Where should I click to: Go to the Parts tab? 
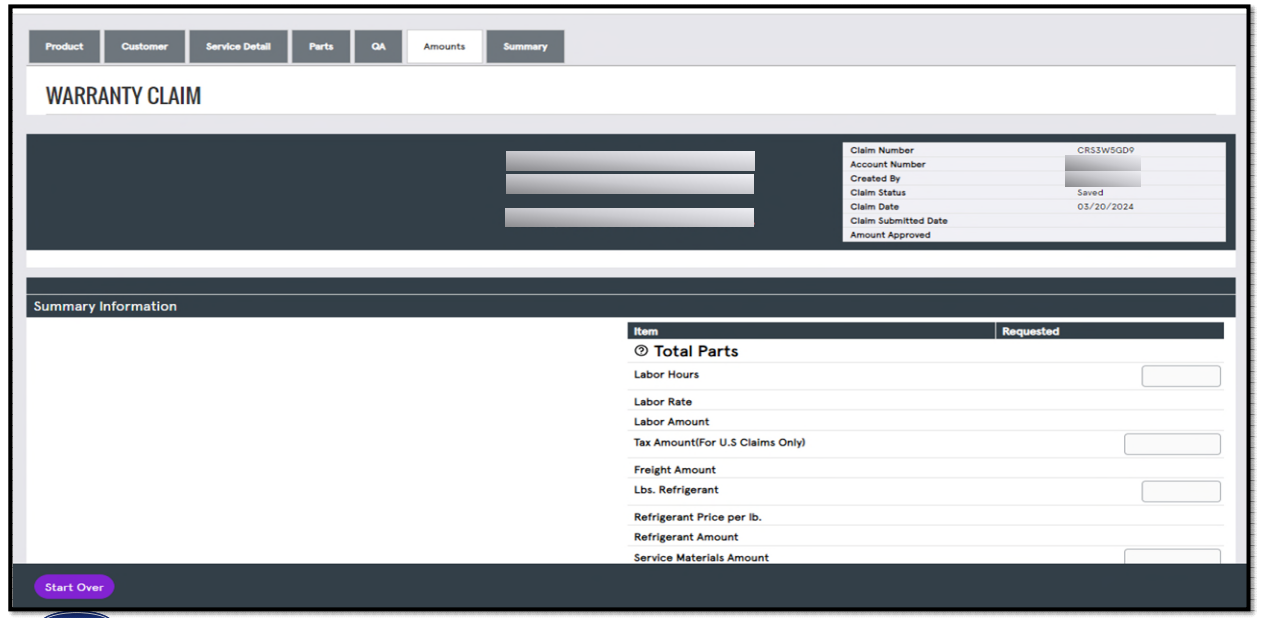pos(320,45)
